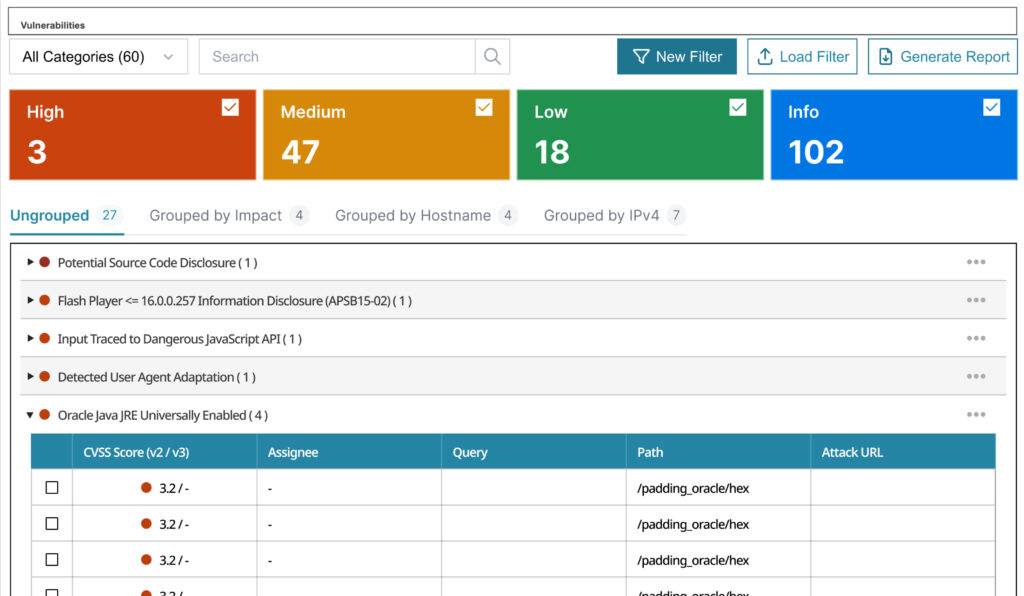Uncheck the Medium severity filter checkbox
The width and height of the screenshot is (1024, 596).
[483, 107]
